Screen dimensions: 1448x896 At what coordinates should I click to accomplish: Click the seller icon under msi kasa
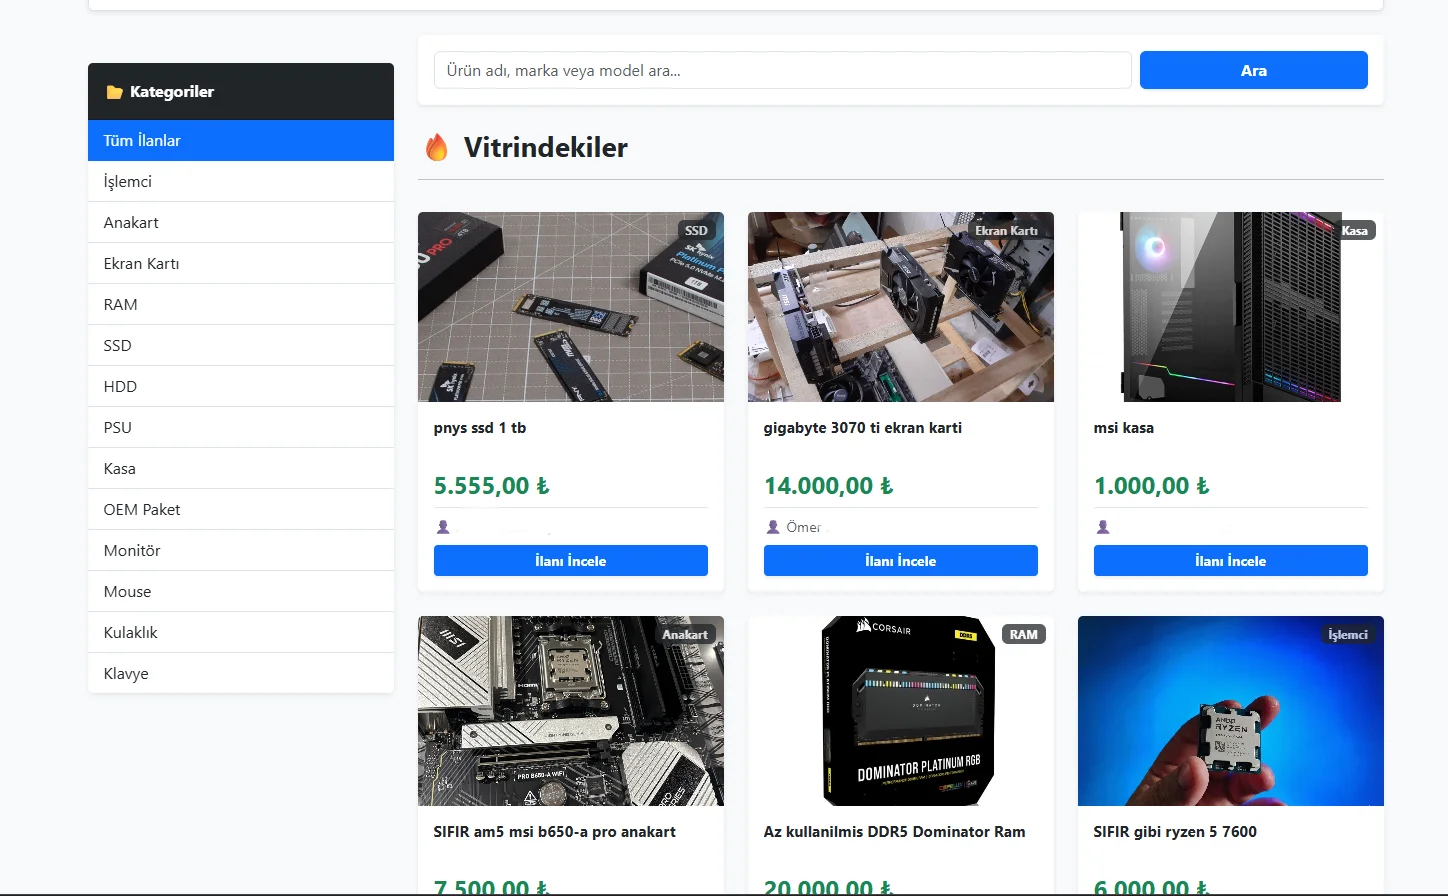click(1103, 527)
